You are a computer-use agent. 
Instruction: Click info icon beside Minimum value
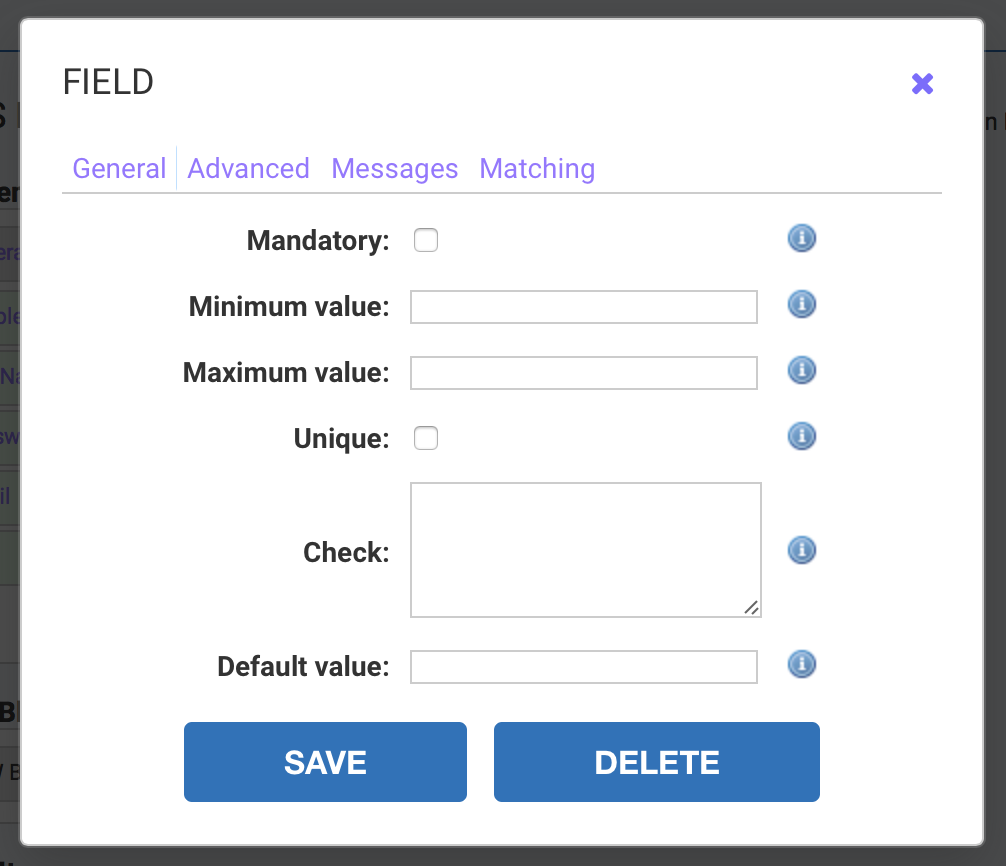pos(802,304)
